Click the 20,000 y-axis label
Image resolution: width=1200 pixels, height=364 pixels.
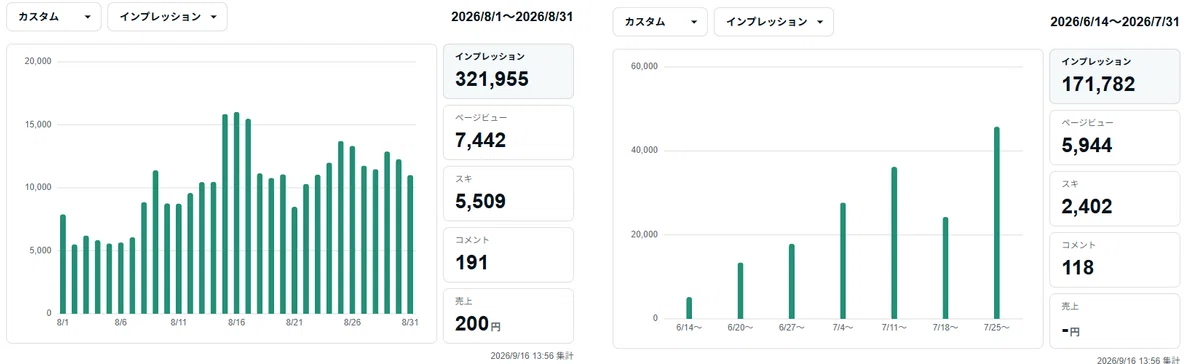37,62
